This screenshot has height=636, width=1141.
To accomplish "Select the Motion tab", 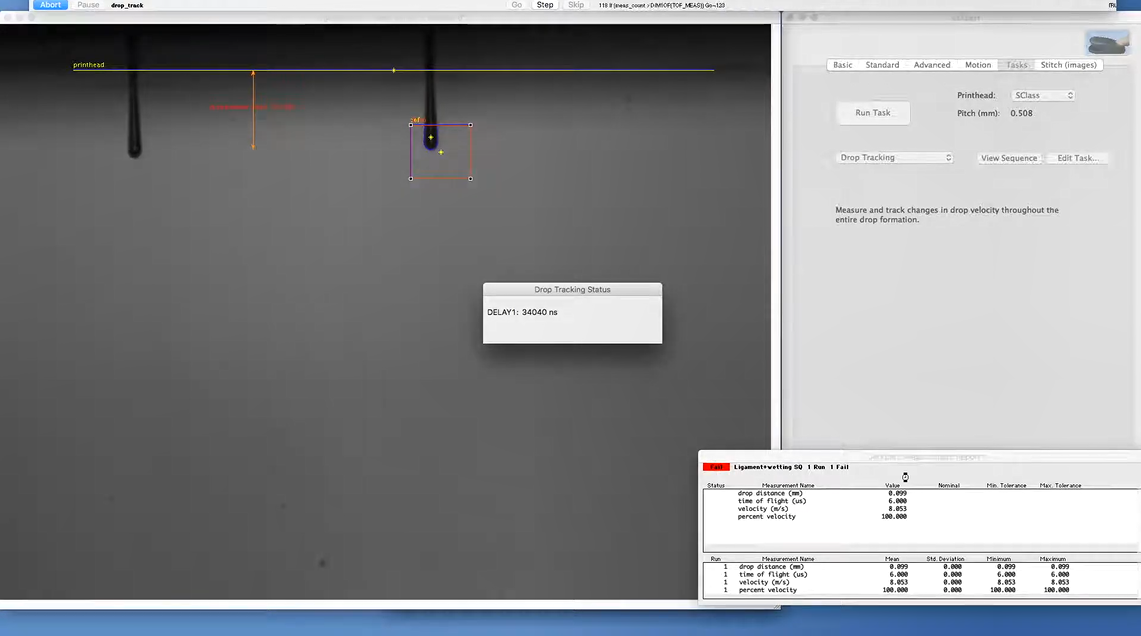I will point(978,65).
